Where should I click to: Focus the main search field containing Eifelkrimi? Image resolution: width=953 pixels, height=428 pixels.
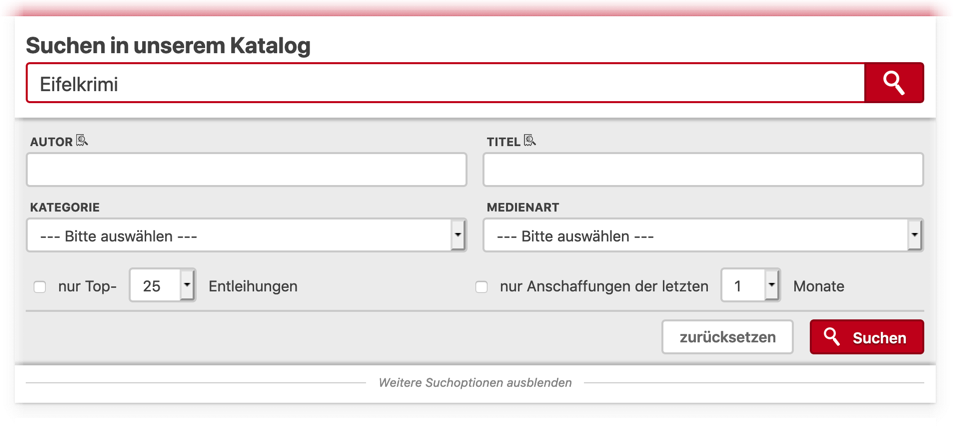445,83
